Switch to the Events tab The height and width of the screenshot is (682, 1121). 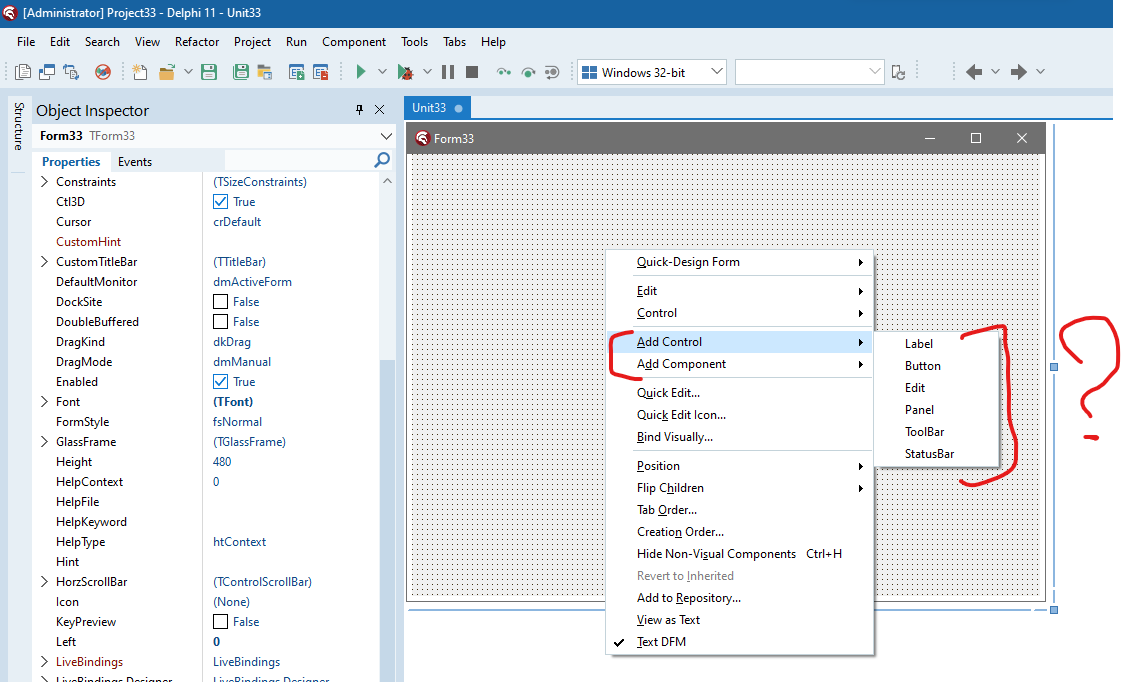(x=135, y=162)
